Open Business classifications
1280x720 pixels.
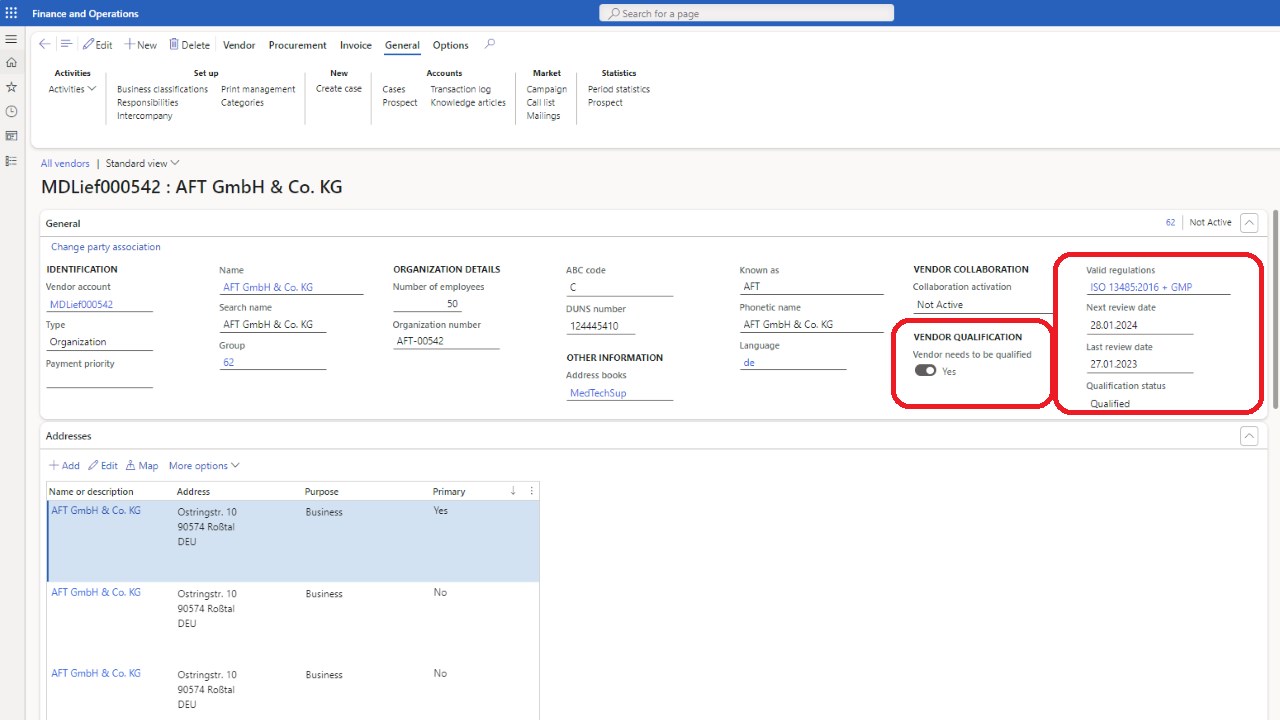[162, 89]
